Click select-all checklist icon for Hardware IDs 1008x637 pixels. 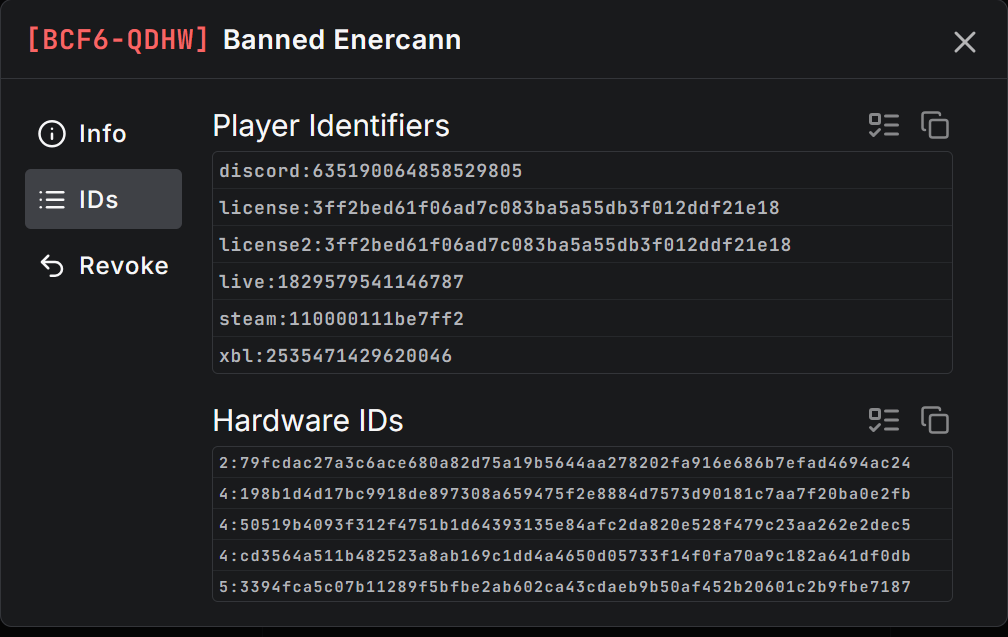(884, 420)
